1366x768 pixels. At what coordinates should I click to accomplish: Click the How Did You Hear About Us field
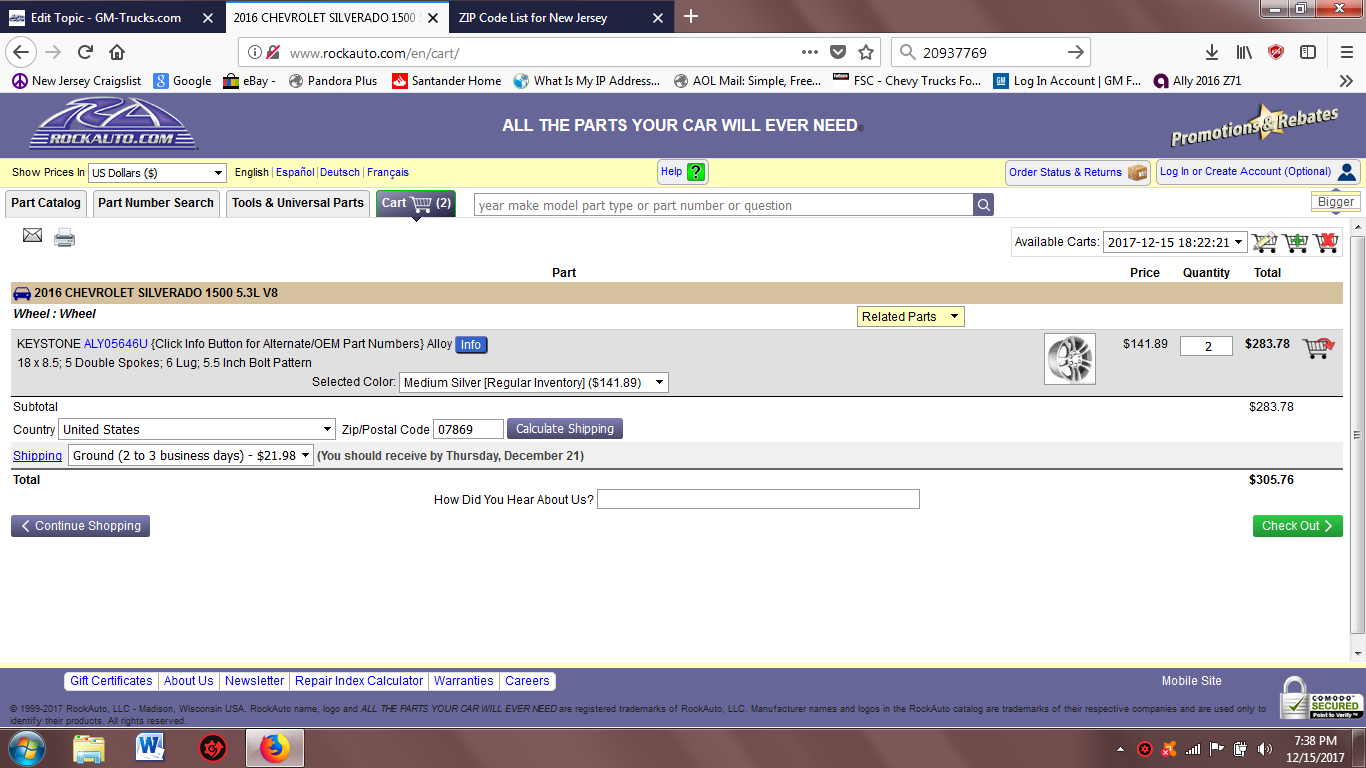[758, 499]
